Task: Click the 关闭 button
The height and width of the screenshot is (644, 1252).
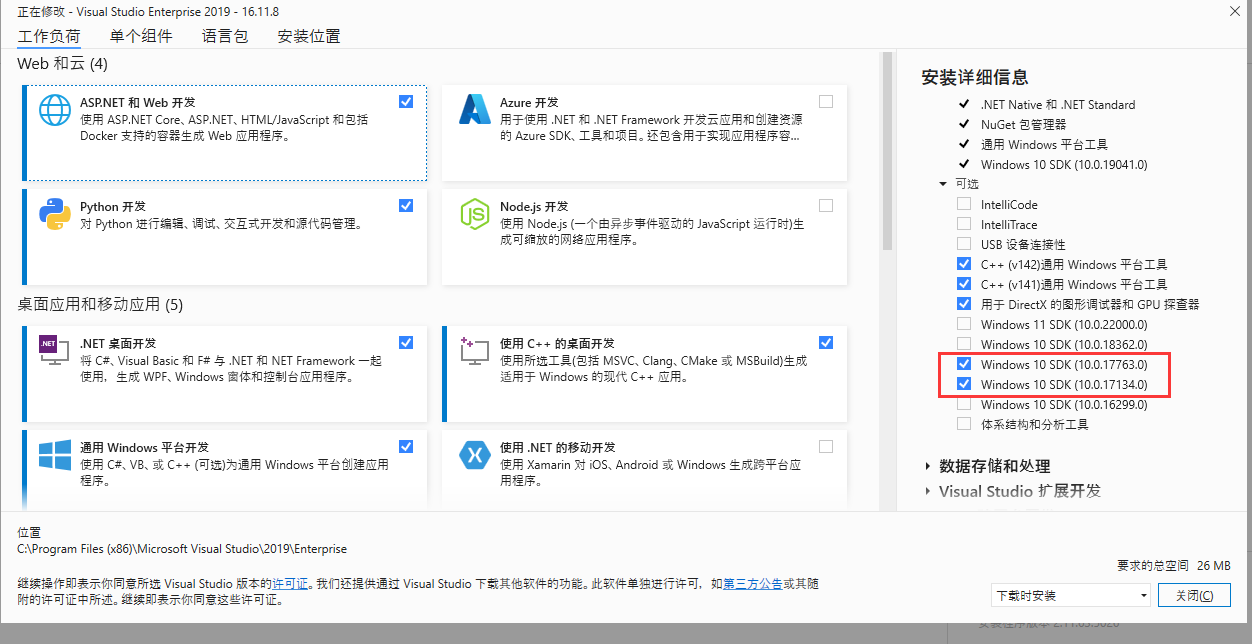Action: [x=1194, y=594]
